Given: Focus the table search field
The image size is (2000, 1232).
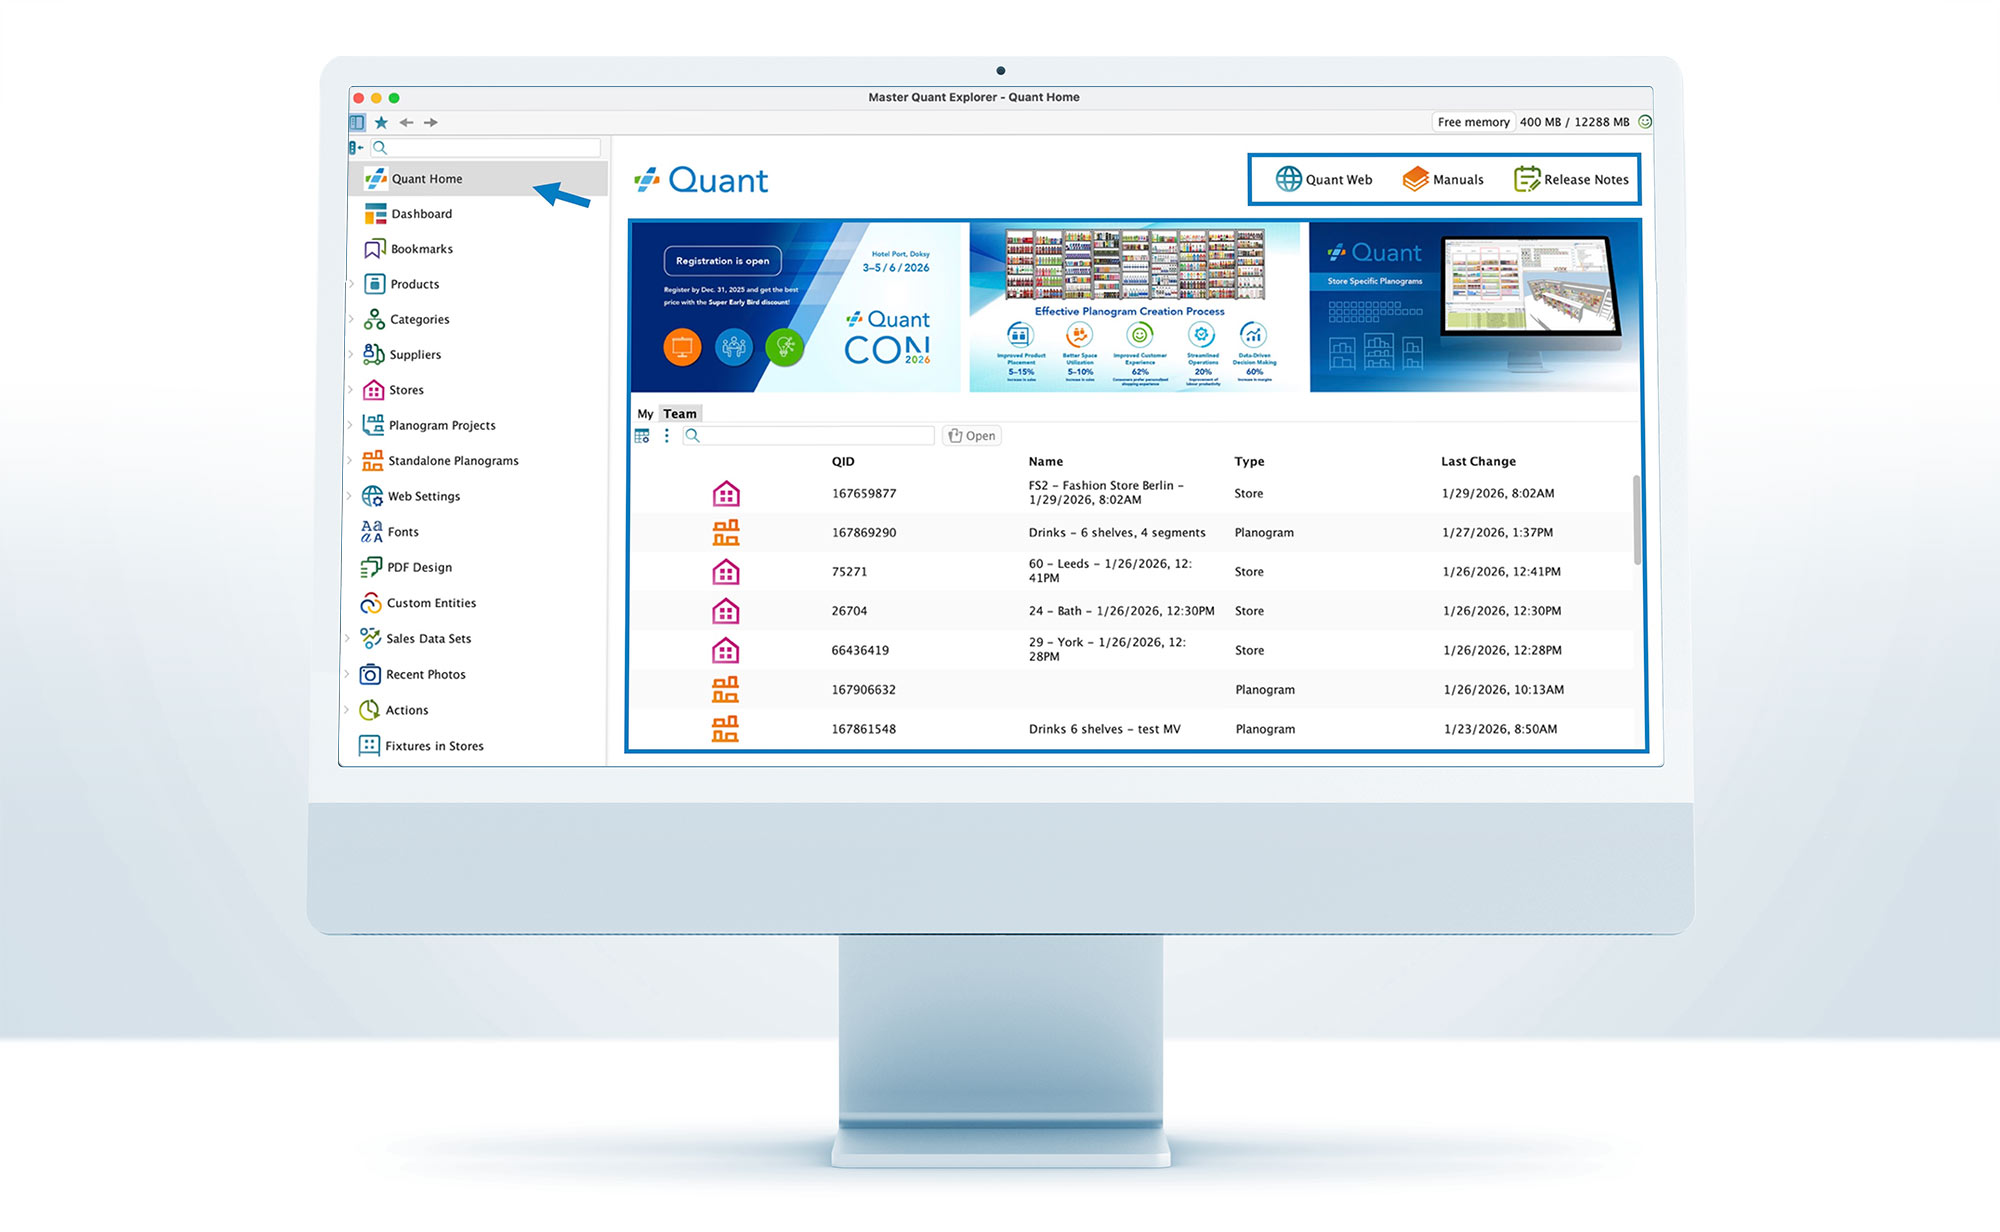Looking at the screenshot, I should 808,436.
